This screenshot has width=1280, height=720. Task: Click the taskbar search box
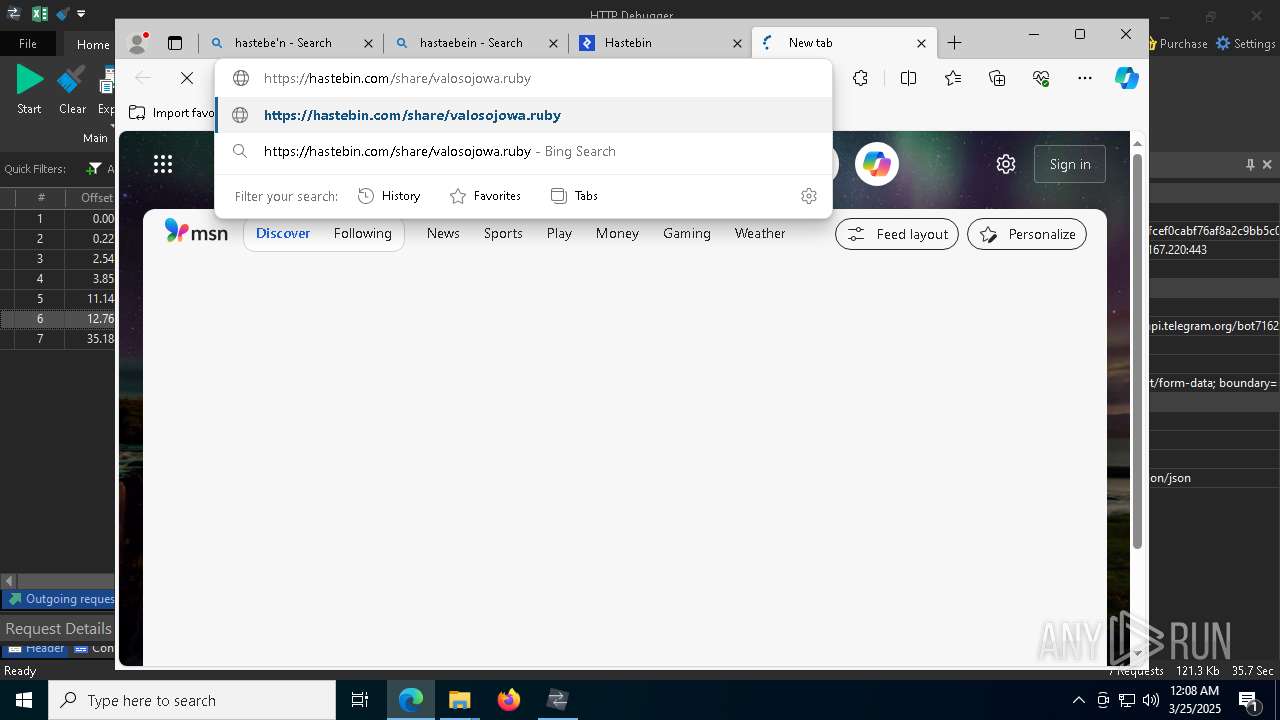pos(192,700)
